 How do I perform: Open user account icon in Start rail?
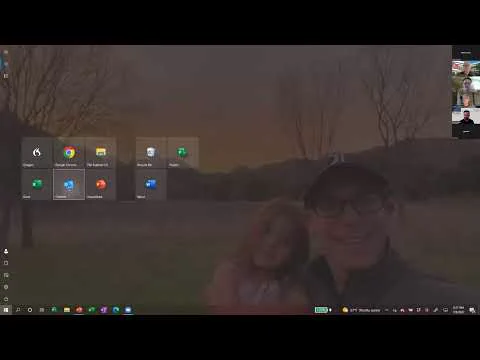(x=6, y=251)
